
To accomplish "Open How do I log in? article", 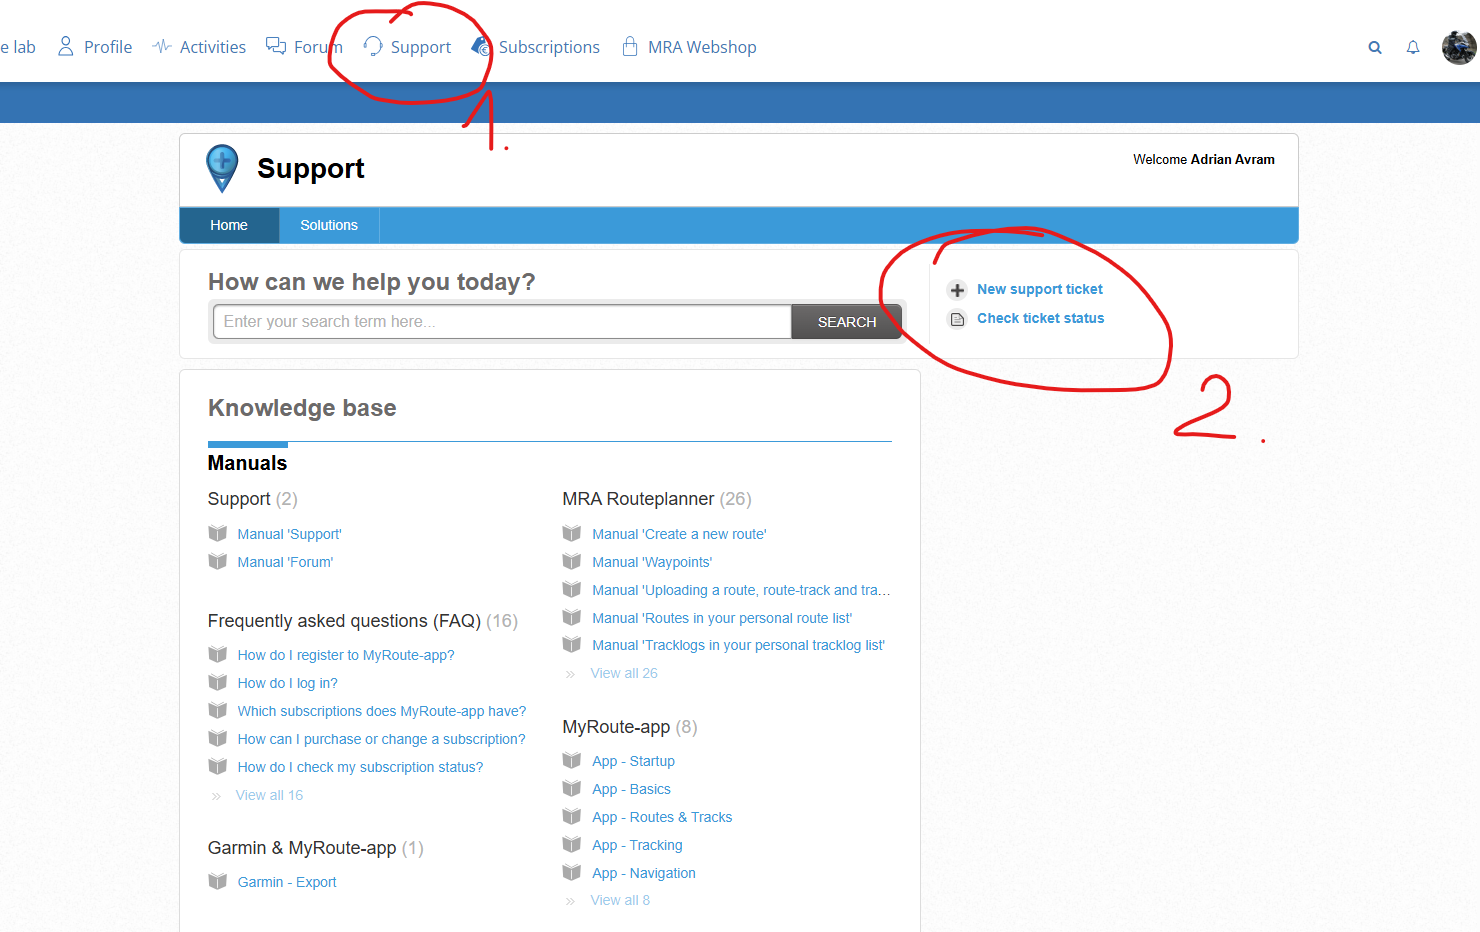I will pos(288,683).
